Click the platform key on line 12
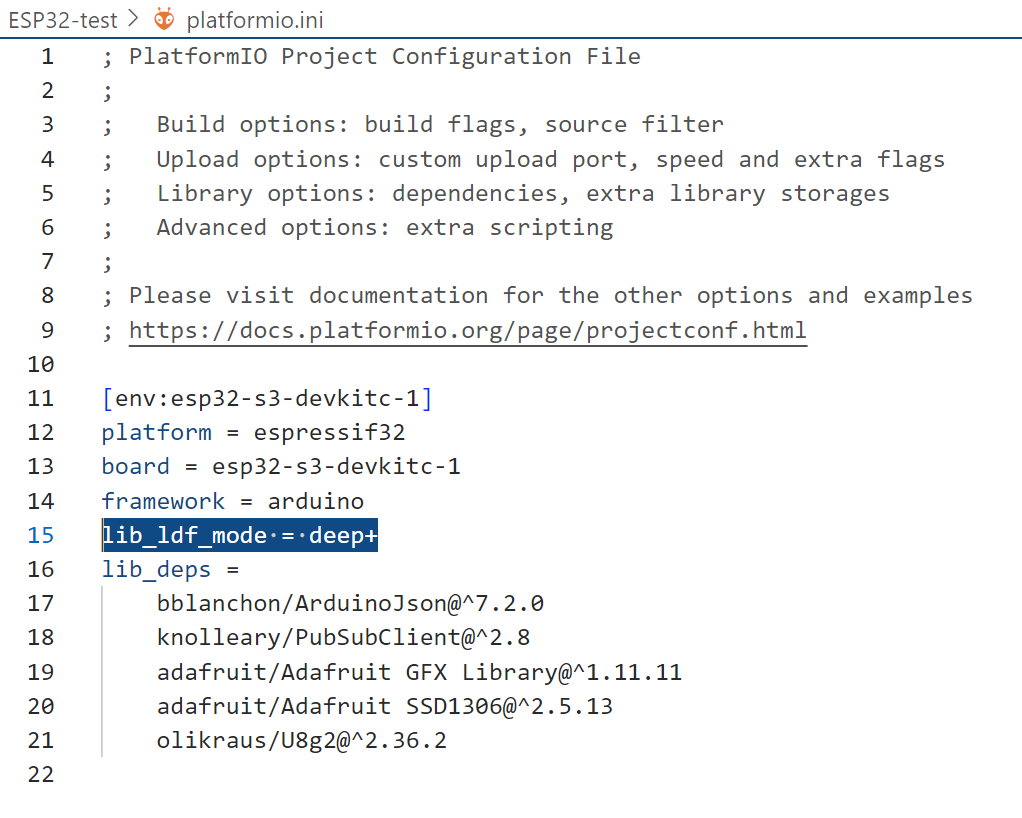The image size is (1022, 818). click(156, 433)
